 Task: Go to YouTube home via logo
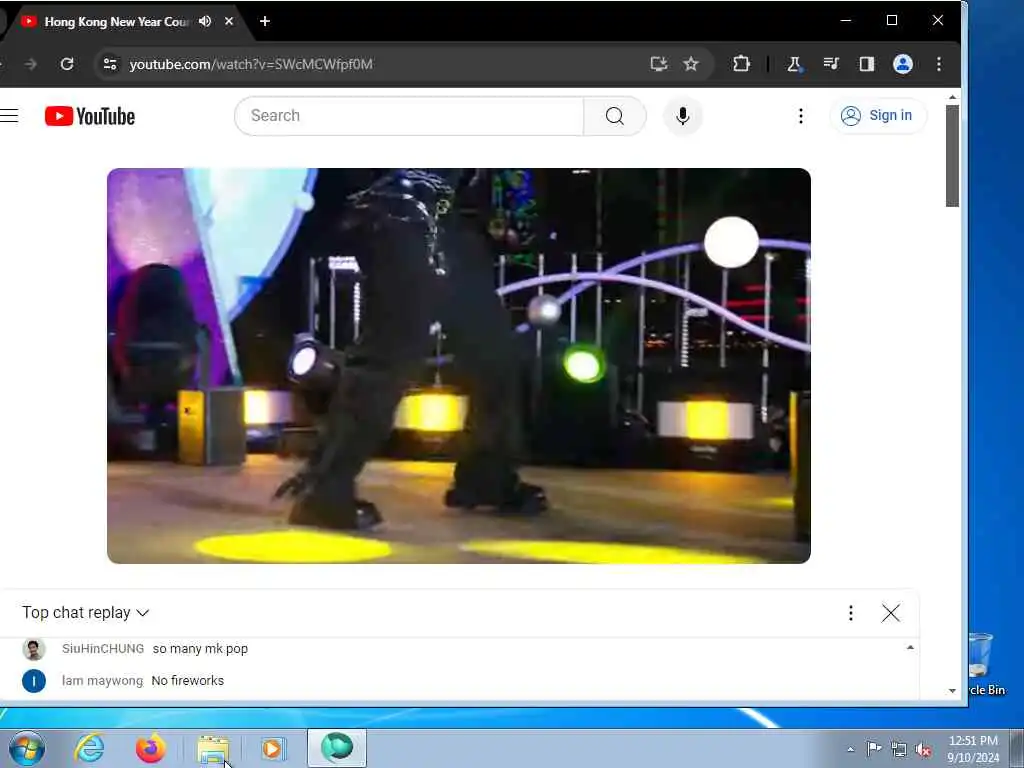point(90,116)
